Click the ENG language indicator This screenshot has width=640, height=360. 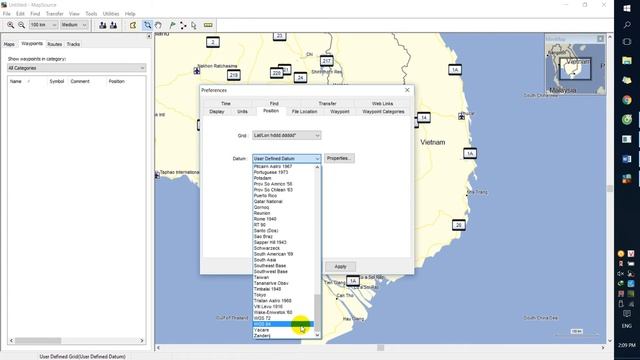627,326
